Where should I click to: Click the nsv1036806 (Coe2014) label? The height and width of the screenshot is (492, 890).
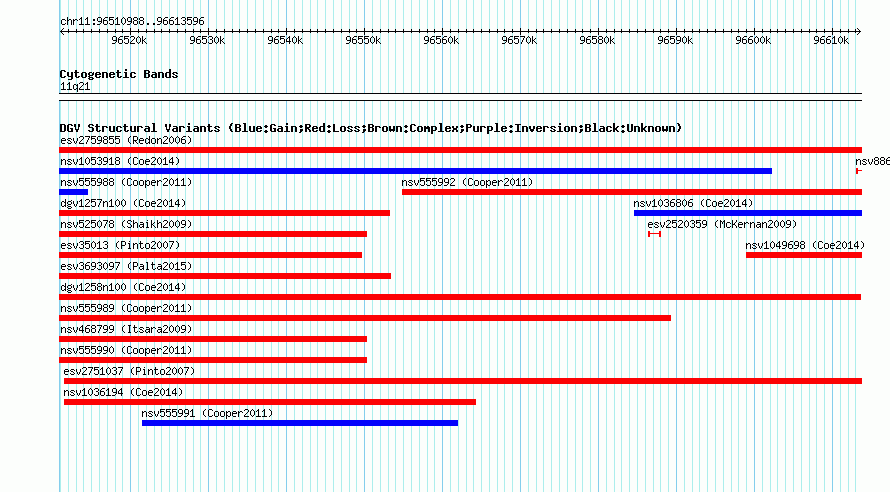point(693,203)
